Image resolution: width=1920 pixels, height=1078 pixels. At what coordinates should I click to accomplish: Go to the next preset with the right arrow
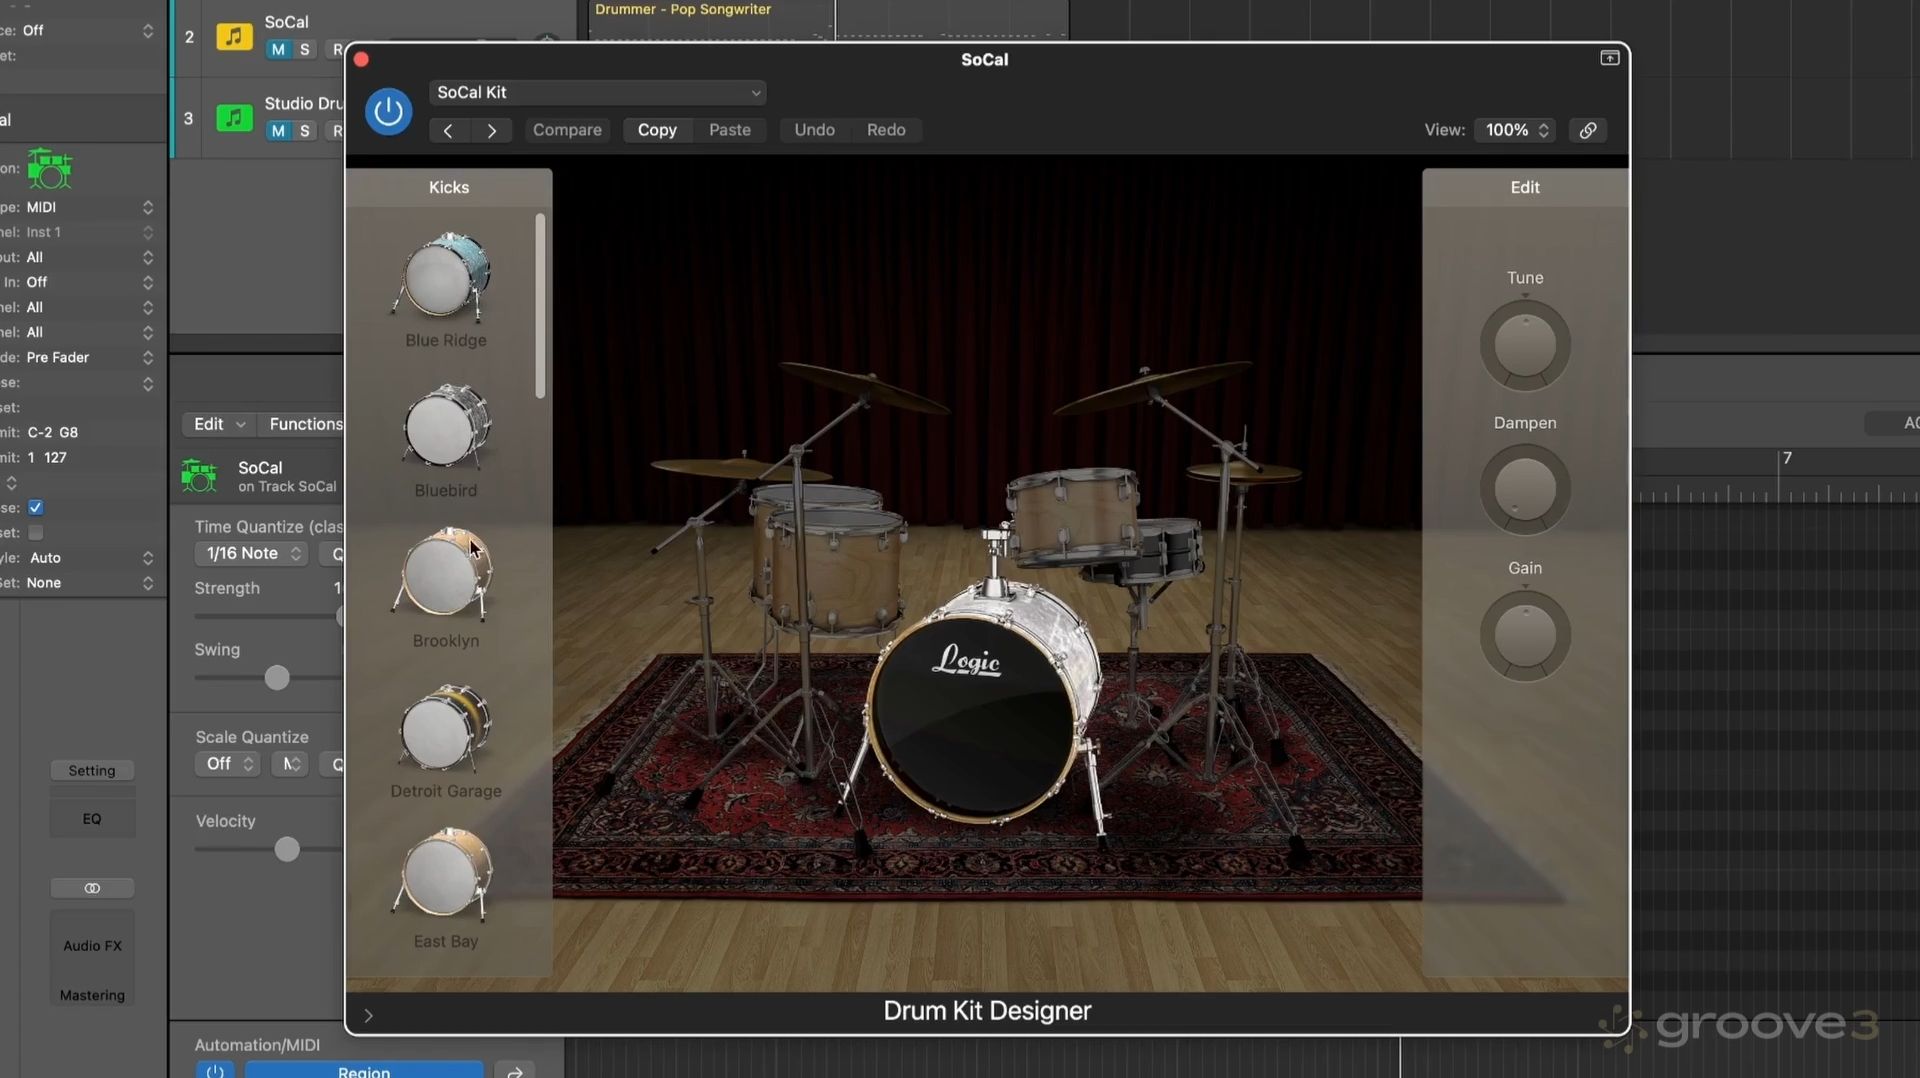click(x=491, y=130)
